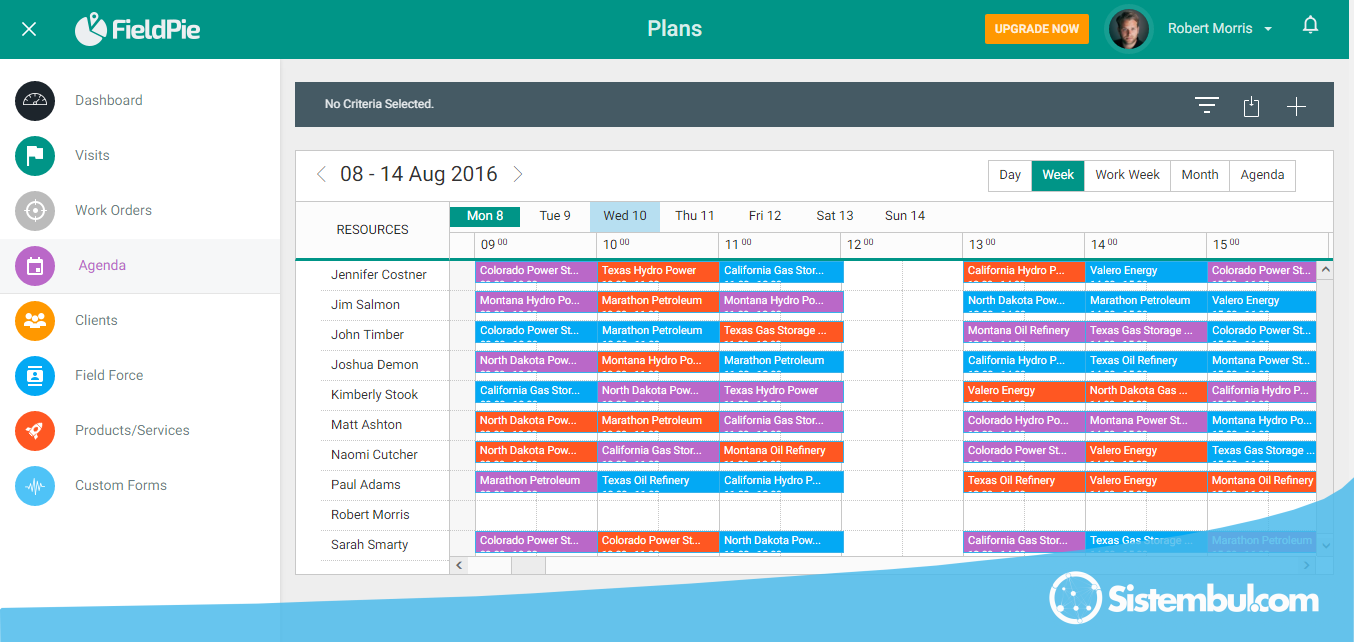The image size is (1354, 642).
Task: Select Robert Morris resource row
Action: 371,515
